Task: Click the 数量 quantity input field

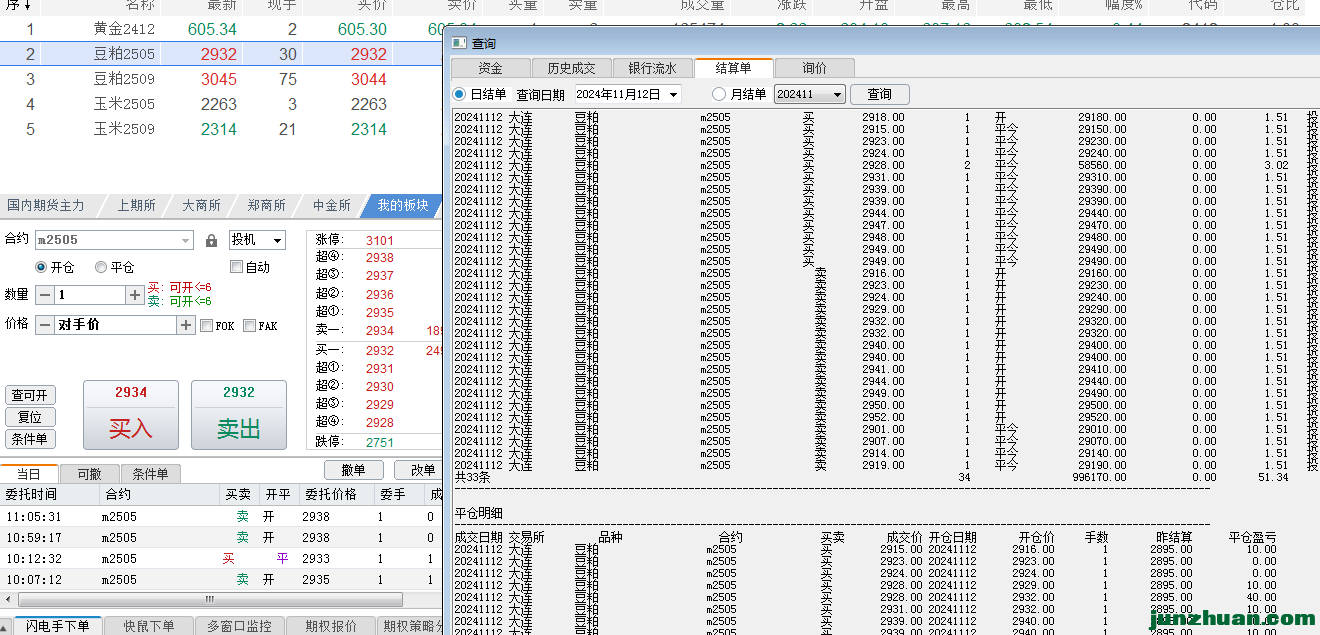Action: click(x=90, y=295)
